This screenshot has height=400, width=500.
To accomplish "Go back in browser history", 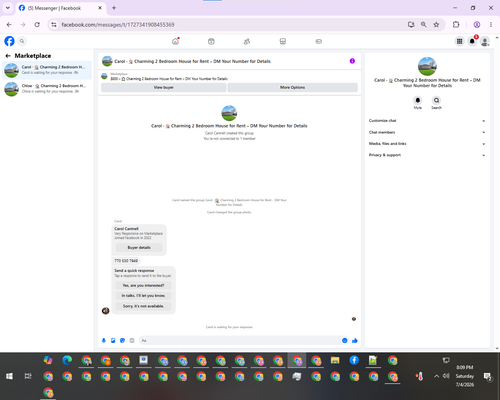I will point(9,24).
